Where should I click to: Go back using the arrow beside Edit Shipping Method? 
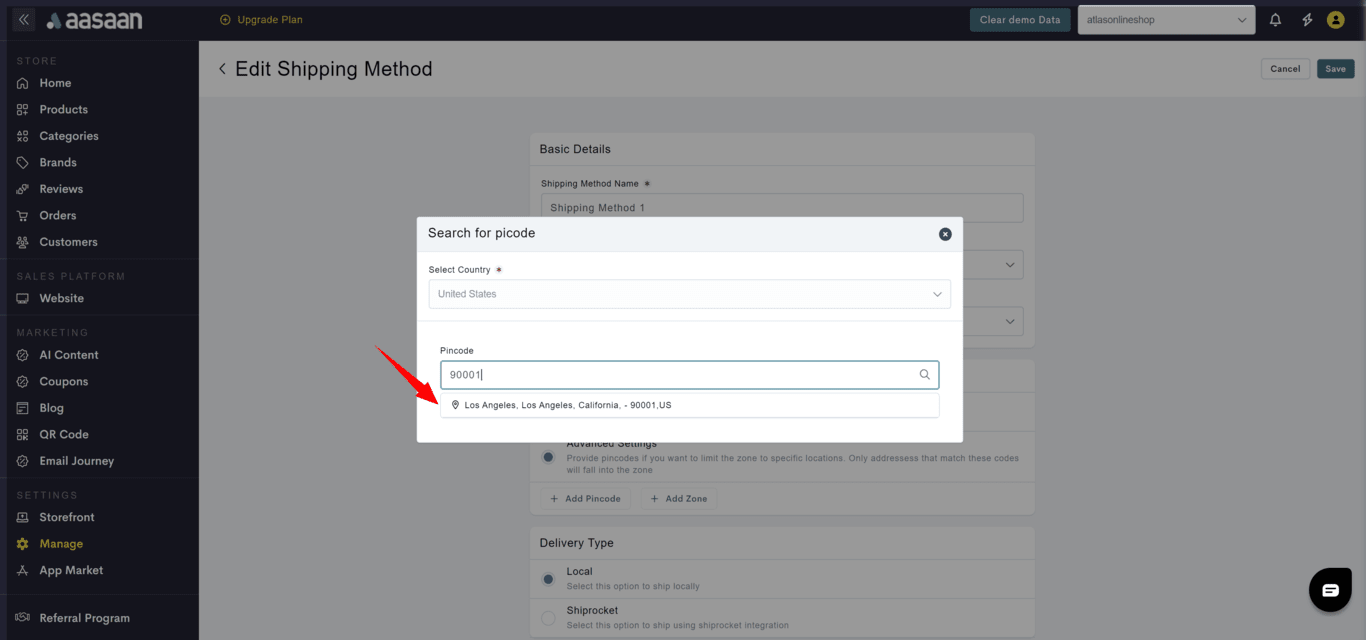(222, 69)
